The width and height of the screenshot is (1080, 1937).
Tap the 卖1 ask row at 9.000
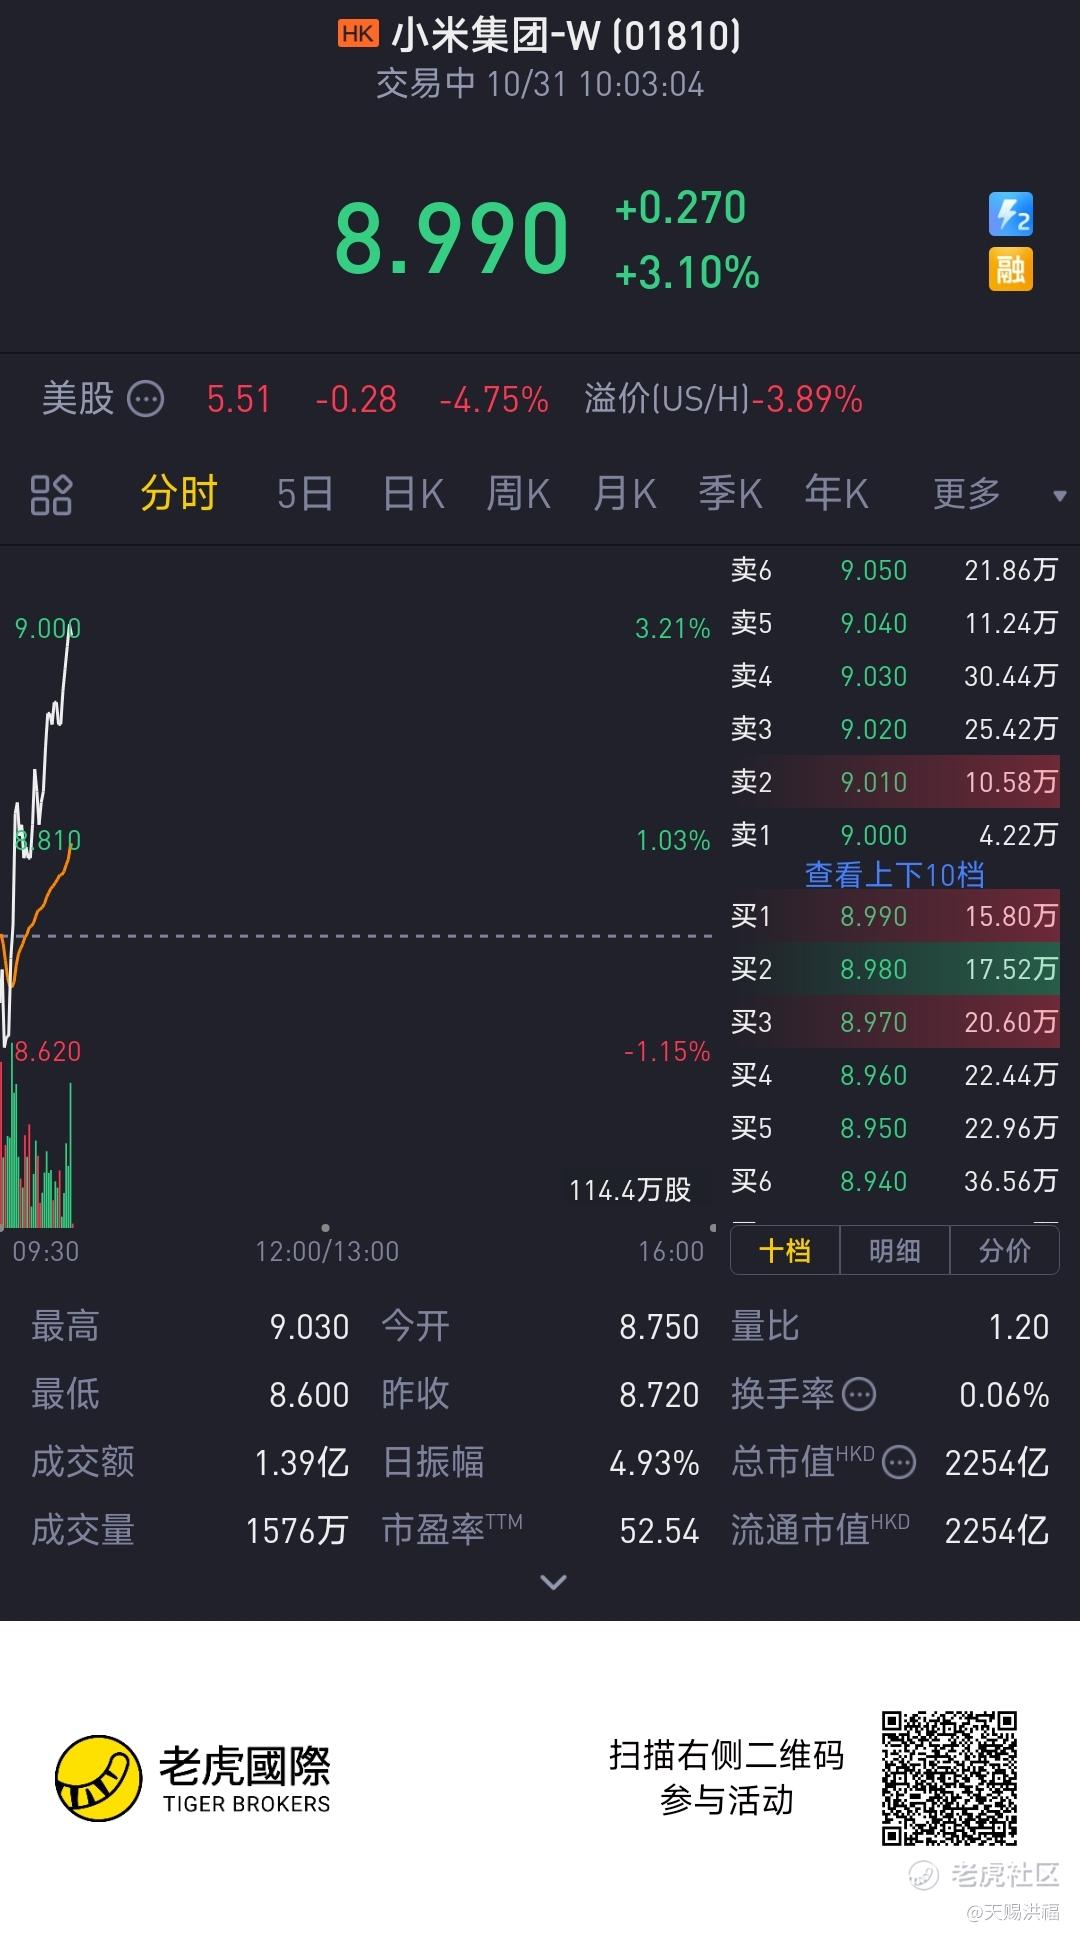(x=894, y=835)
